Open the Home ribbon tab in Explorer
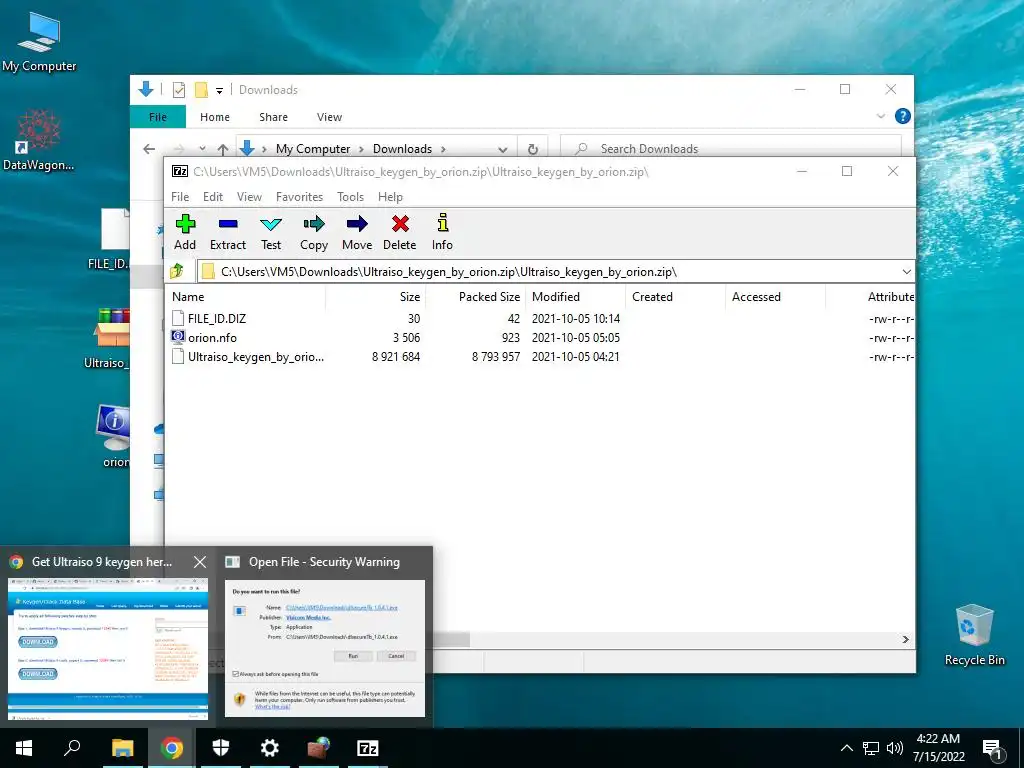The height and width of the screenshot is (768, 1024). pyautogui.click(x=215, y=117)
